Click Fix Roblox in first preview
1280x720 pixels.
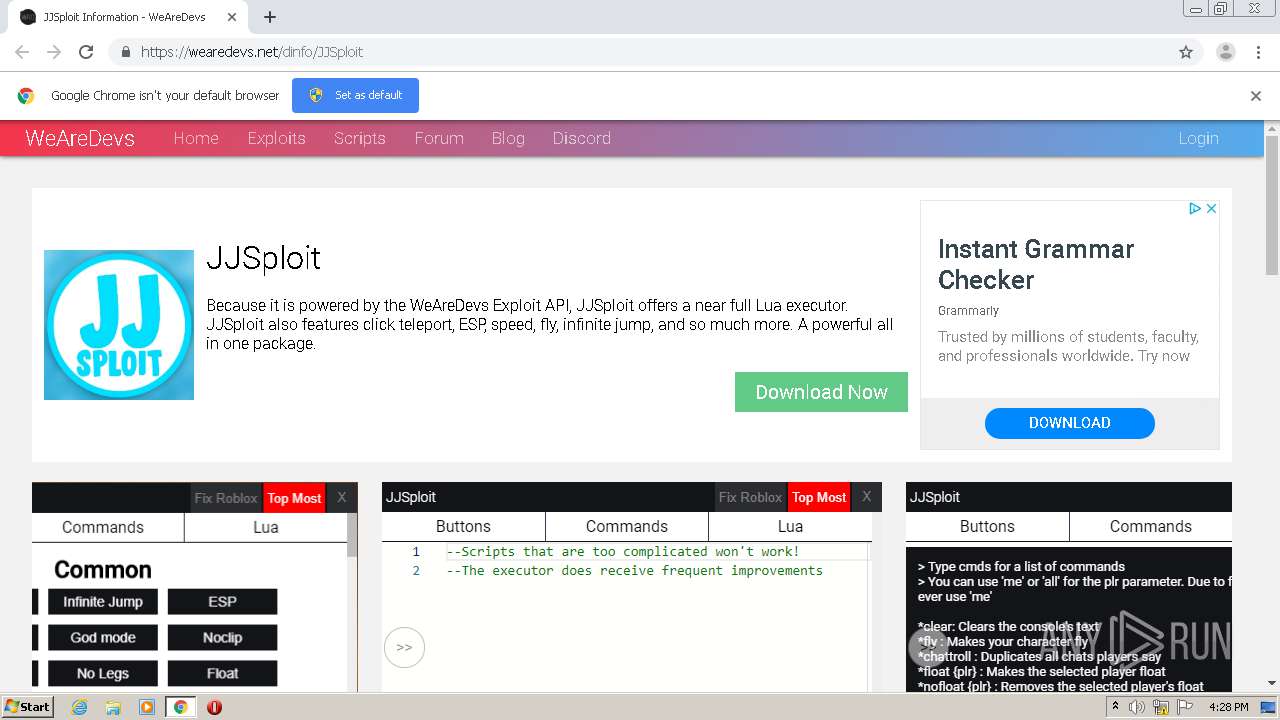coord(226,498)
